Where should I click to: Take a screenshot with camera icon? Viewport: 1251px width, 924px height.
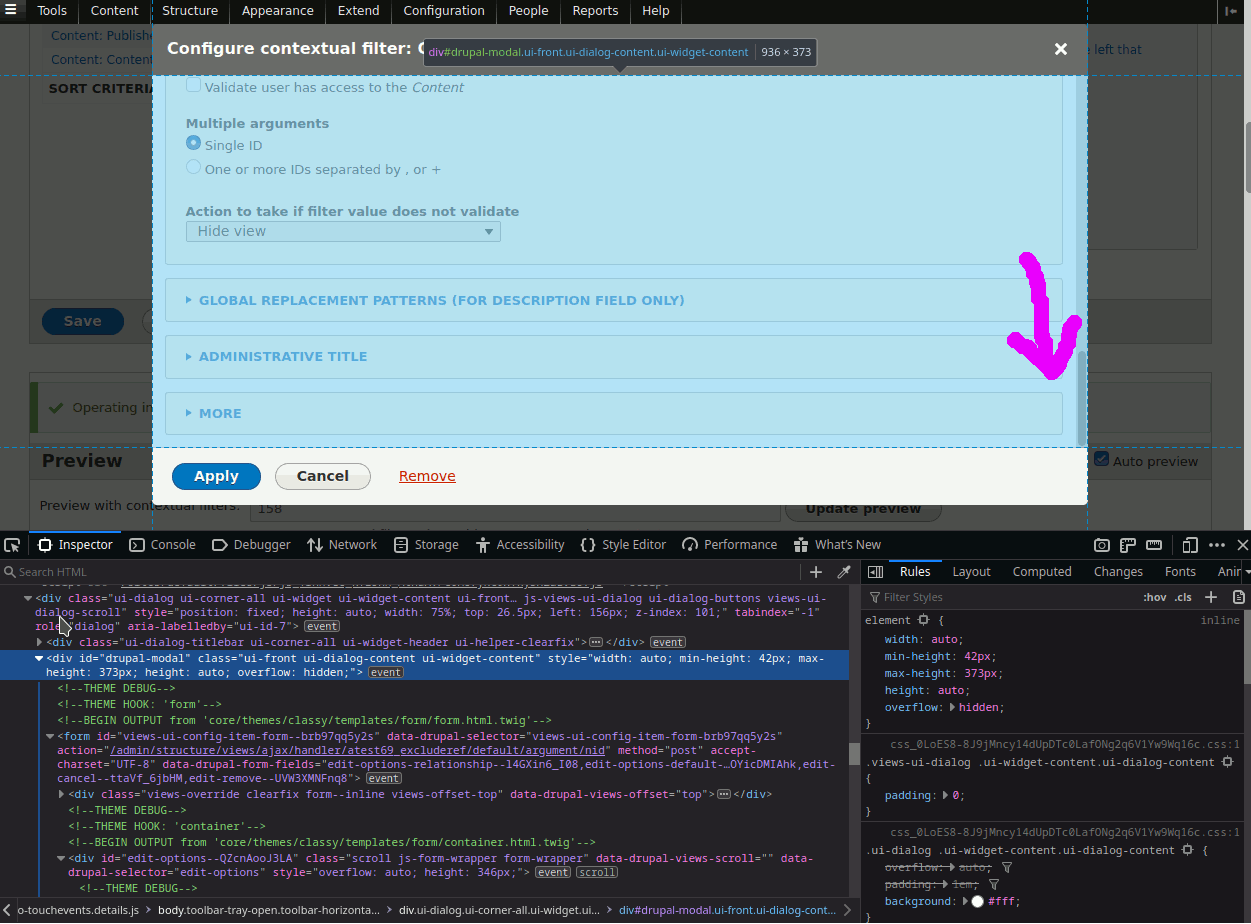(x=1101, y=545)
